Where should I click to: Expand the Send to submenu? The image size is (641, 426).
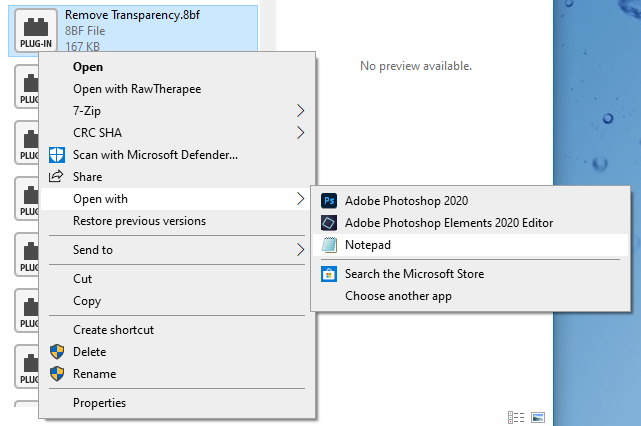click(x=177, y=250)
